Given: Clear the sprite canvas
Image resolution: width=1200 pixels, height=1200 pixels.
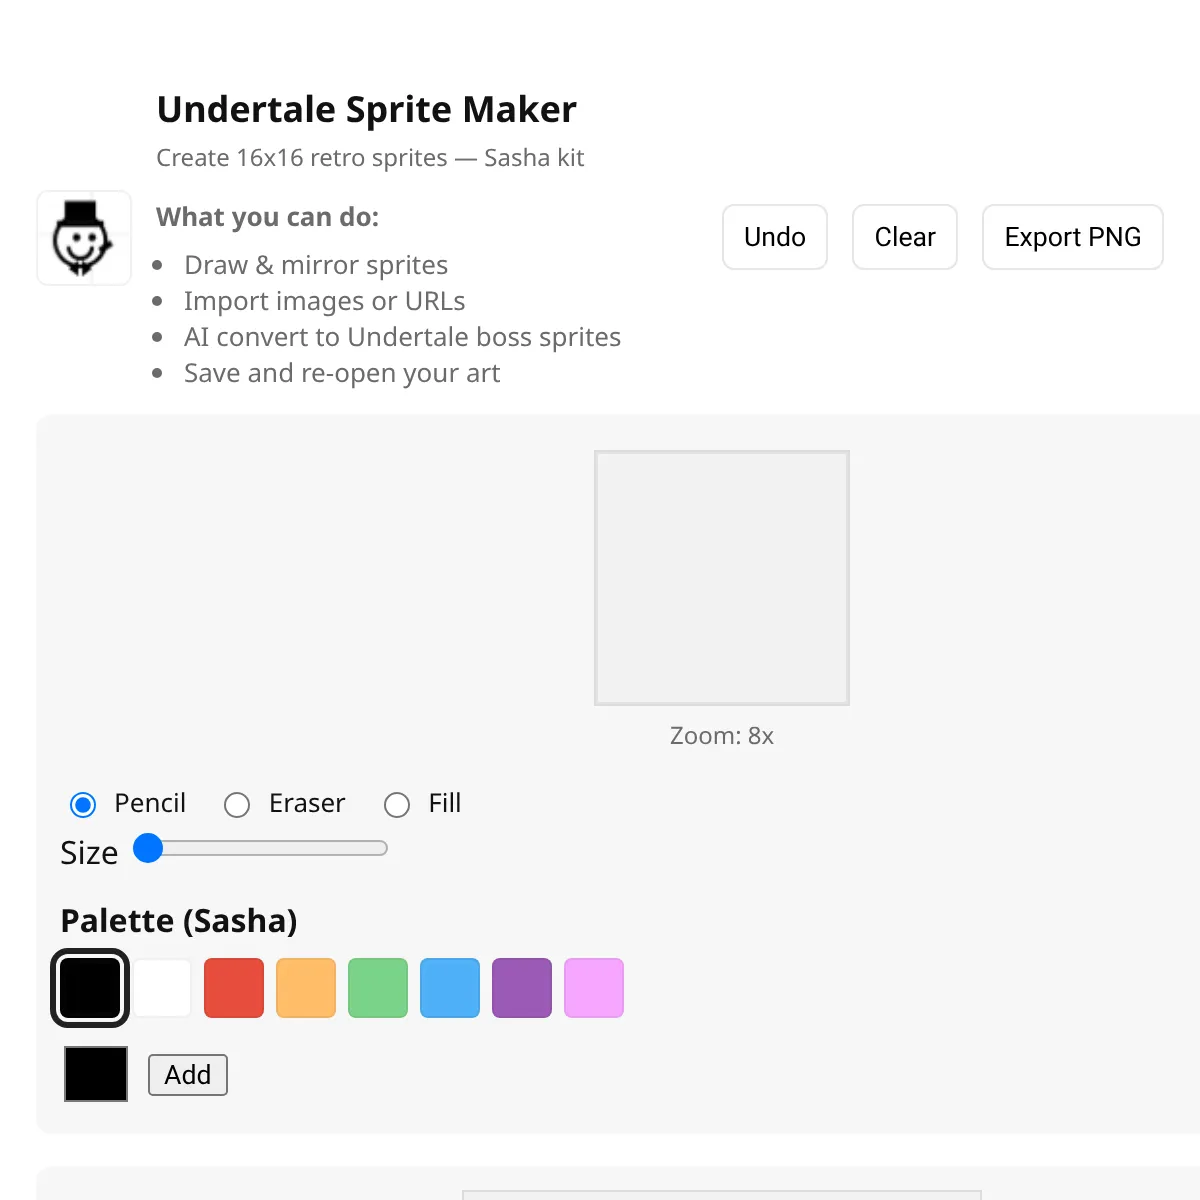Looking at the screenshot, I should (904, 237).
